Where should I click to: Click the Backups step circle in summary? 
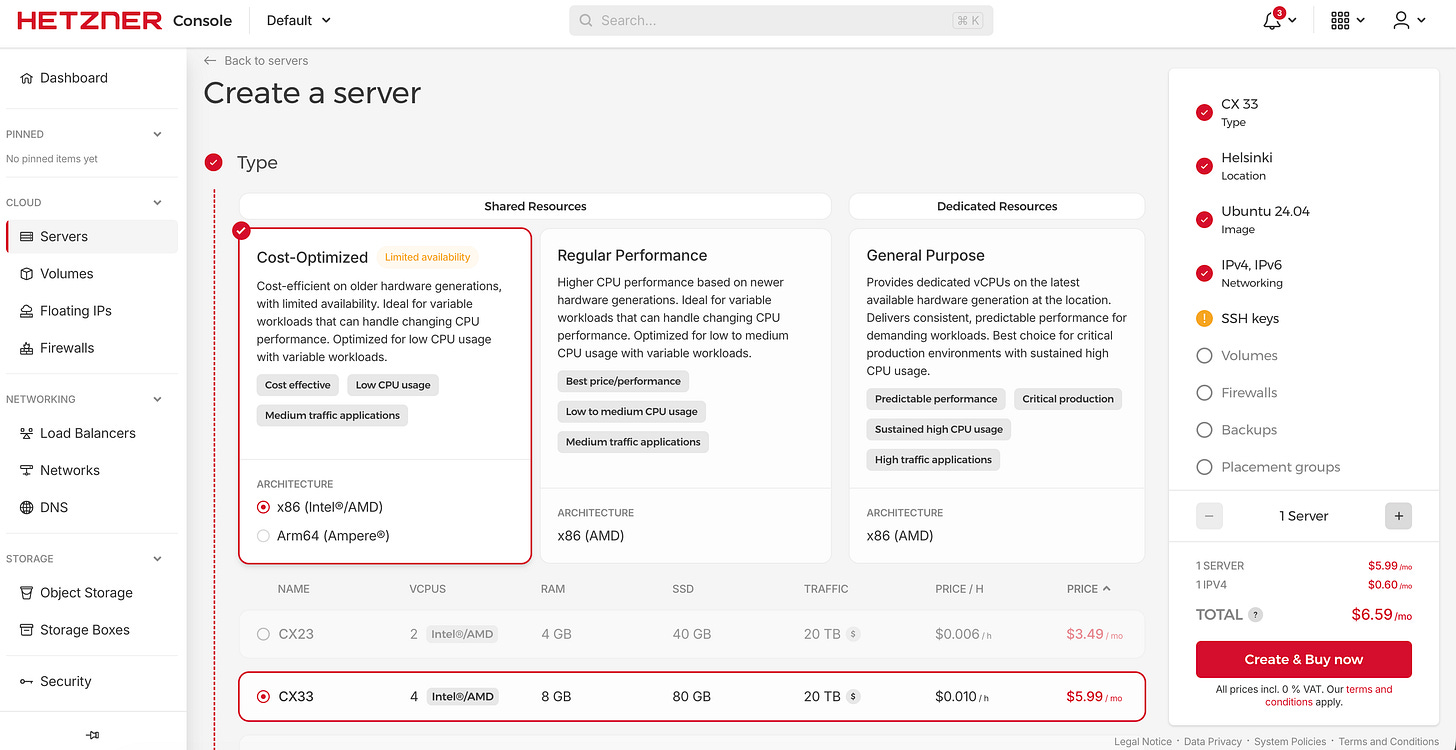pyautogui.click(x=1204, y=430)
